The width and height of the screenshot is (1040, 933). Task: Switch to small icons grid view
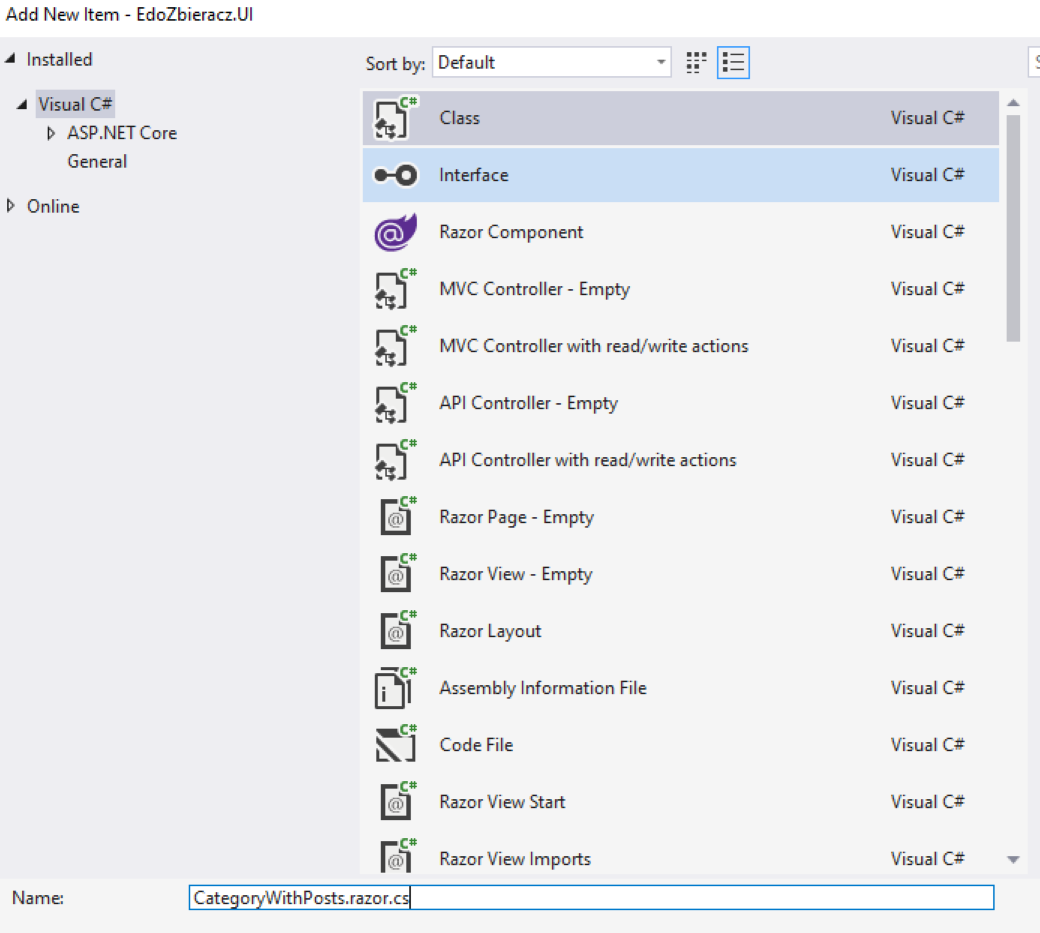click(x=696, y=63)
